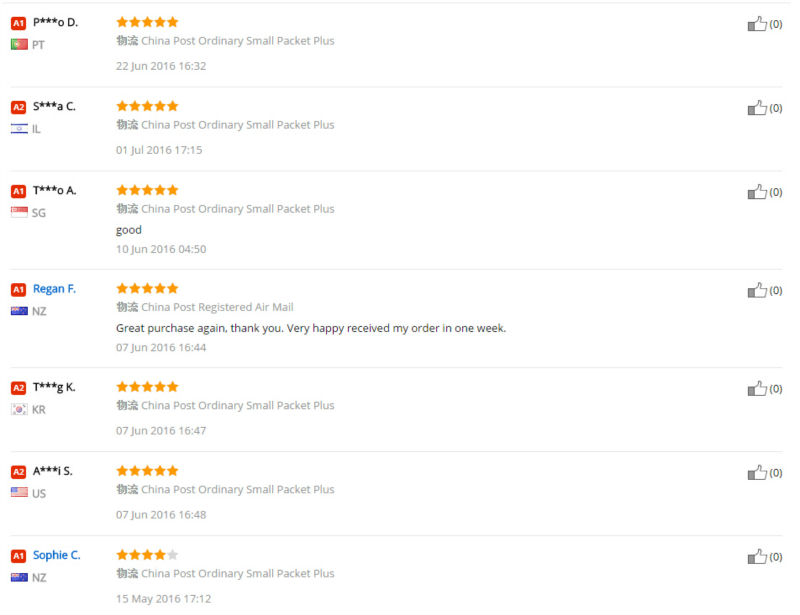
Task: Click thumbs-up icon on P***o D. review
Action: [x=757, y=24]
